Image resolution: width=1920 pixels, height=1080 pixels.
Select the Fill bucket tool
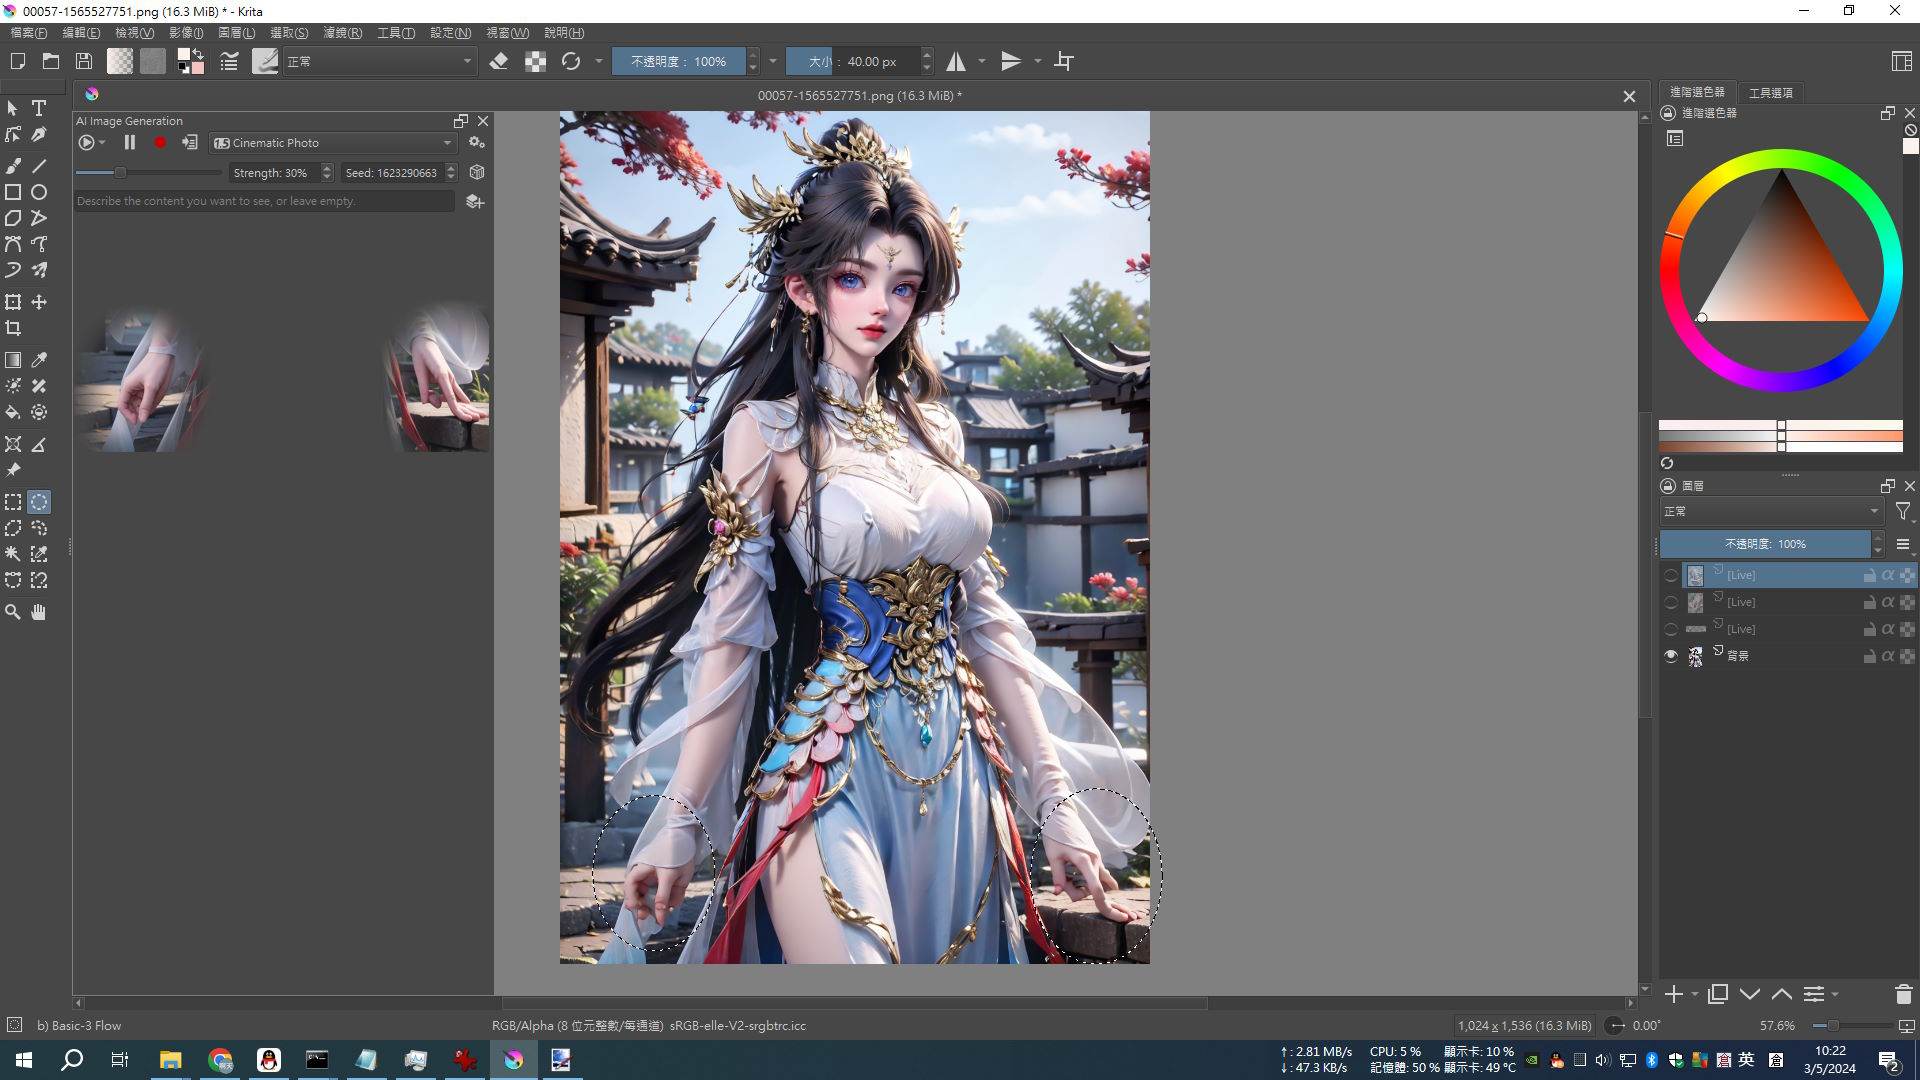coord(13,412)
